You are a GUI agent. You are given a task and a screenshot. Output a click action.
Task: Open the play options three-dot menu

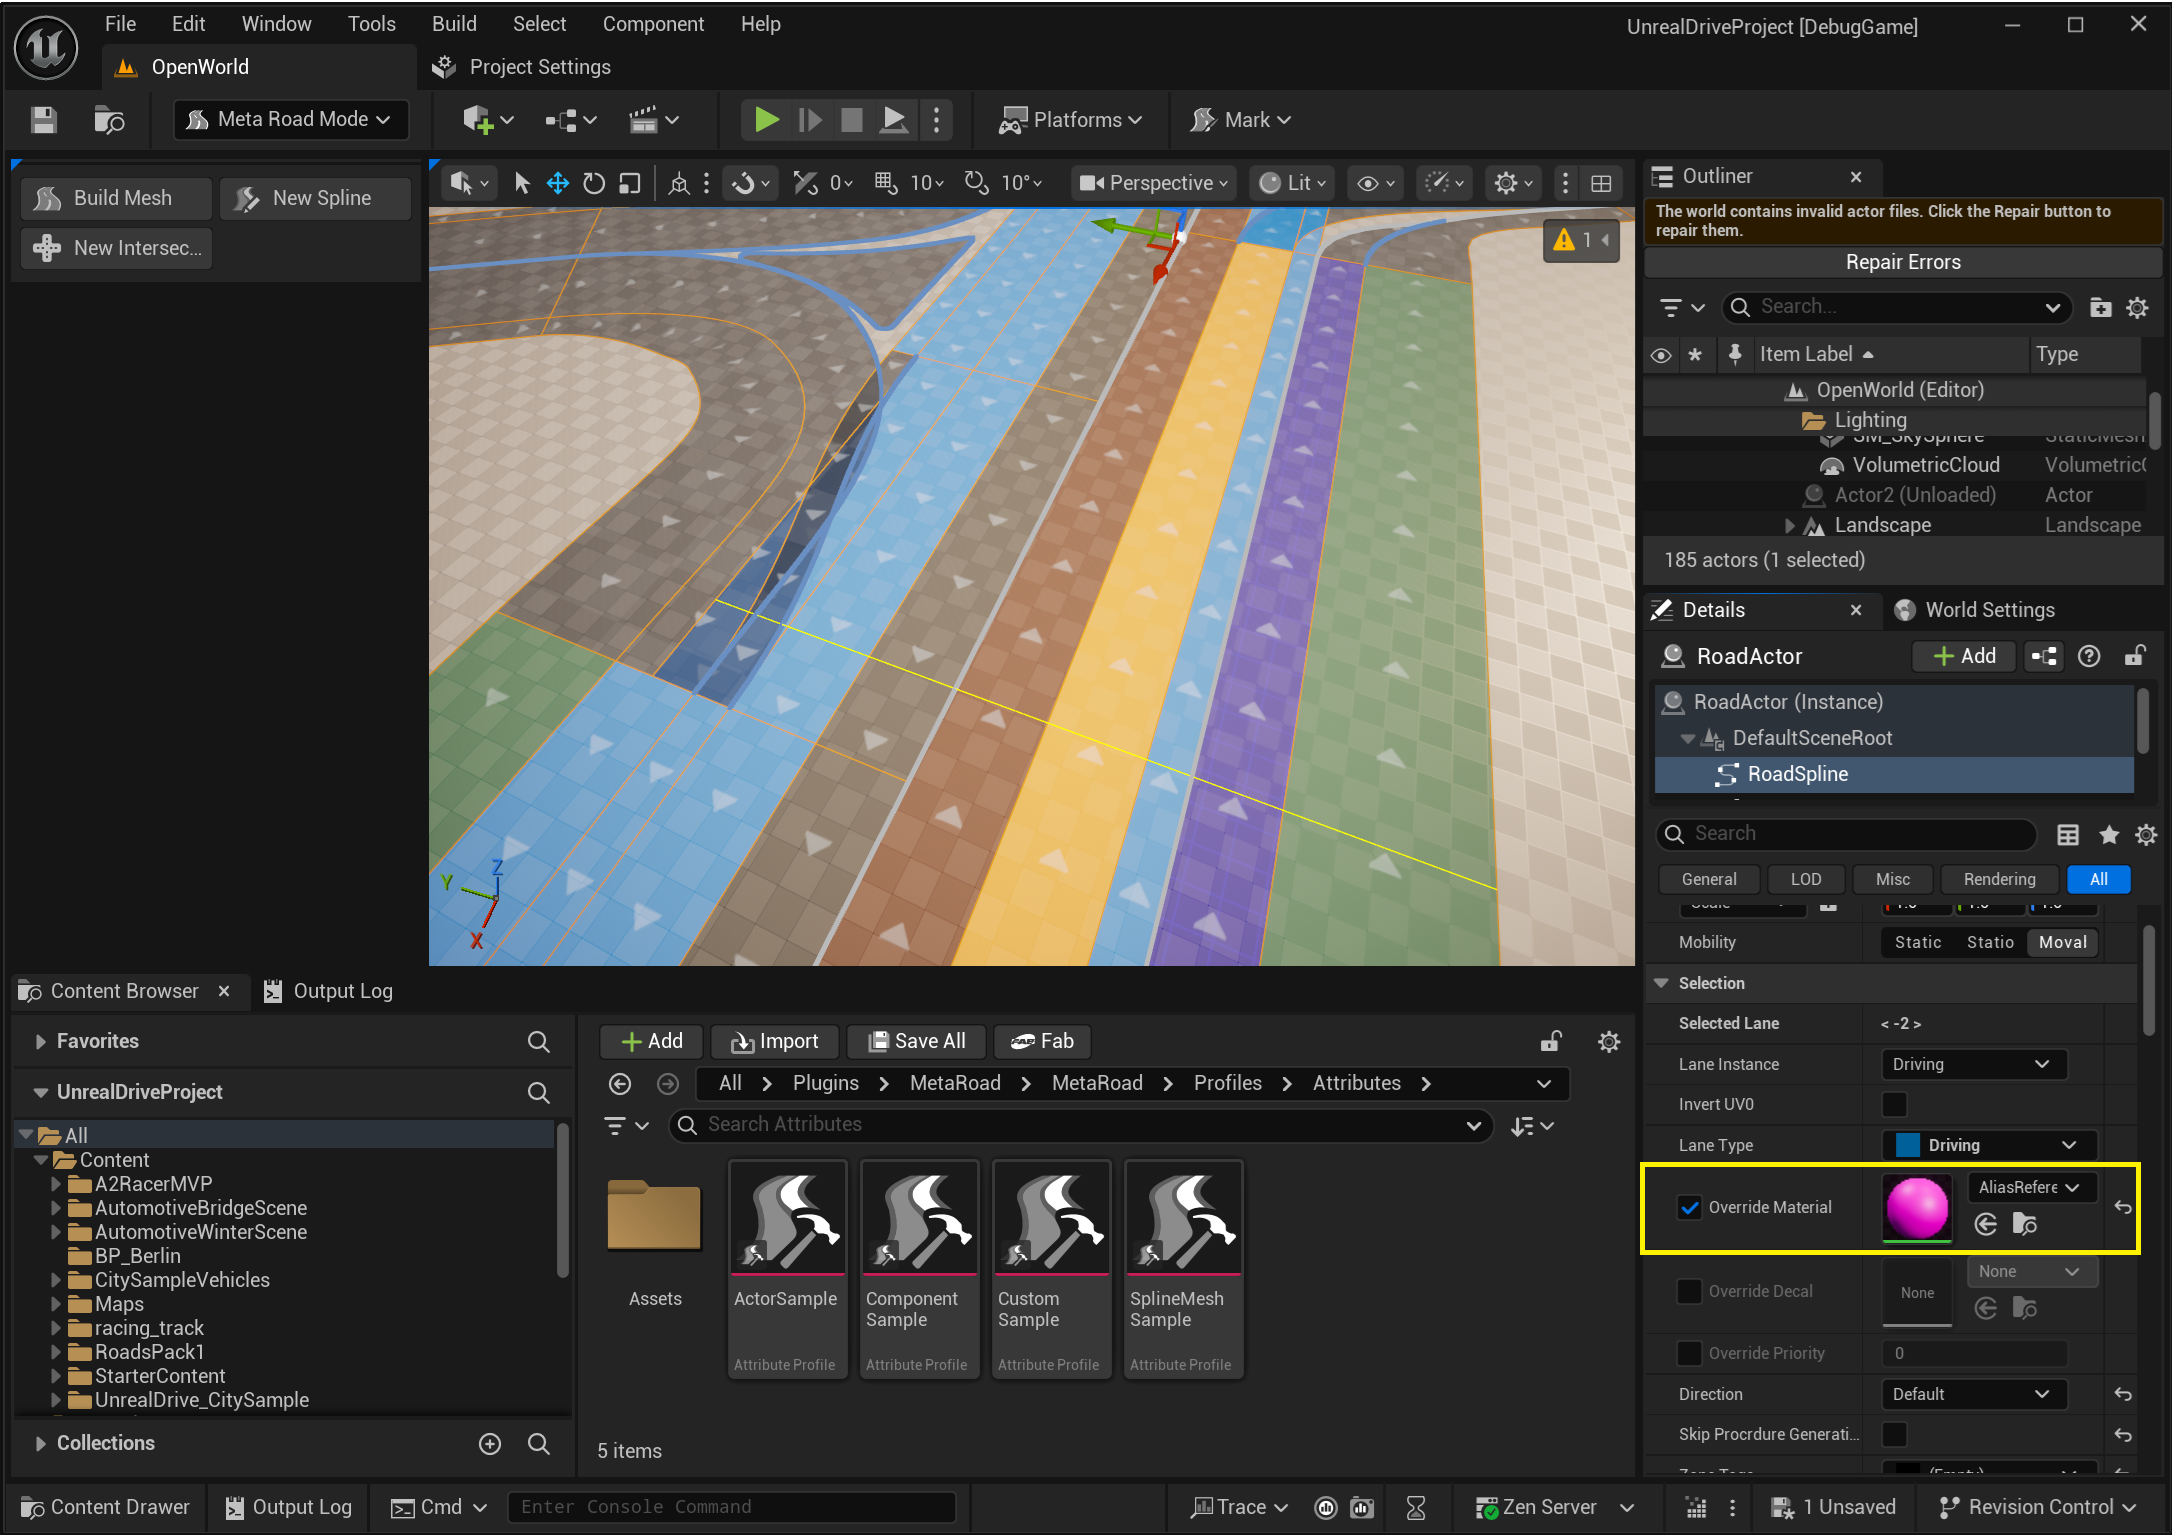936,120
